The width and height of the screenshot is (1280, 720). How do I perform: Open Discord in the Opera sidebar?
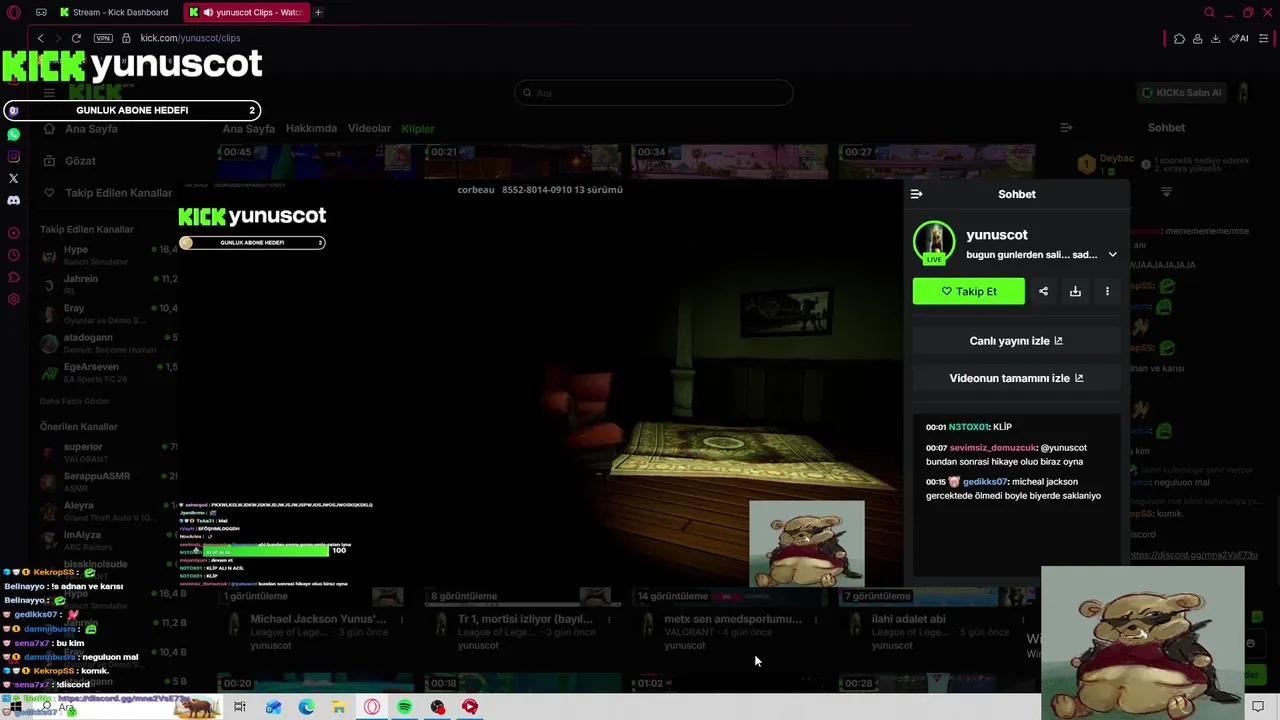coord(13,200)
